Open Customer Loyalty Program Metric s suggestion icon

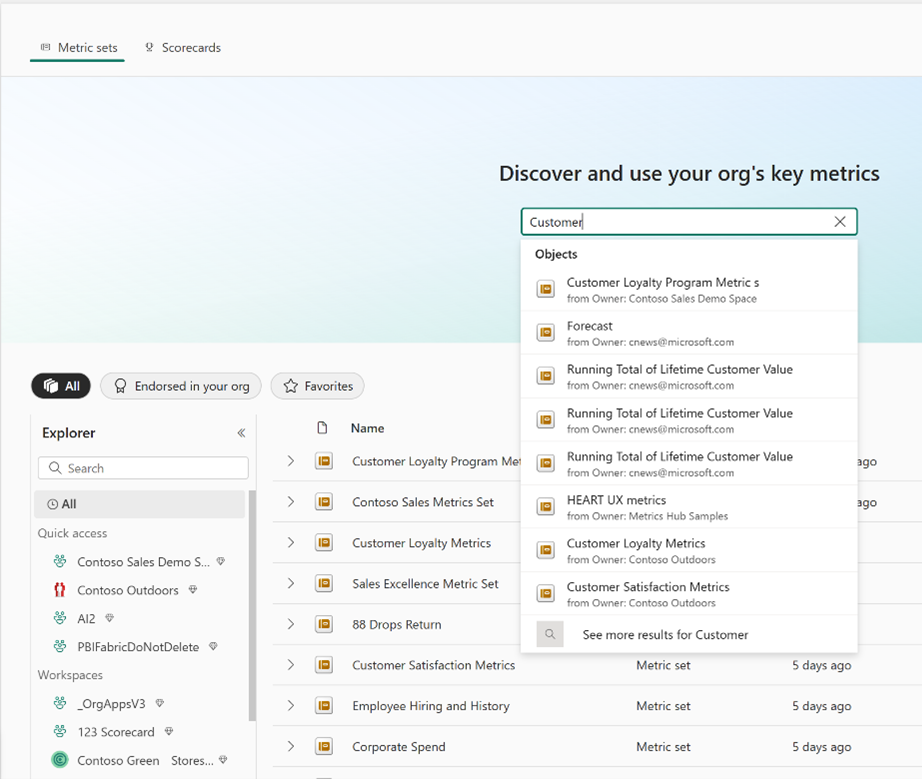546,289
